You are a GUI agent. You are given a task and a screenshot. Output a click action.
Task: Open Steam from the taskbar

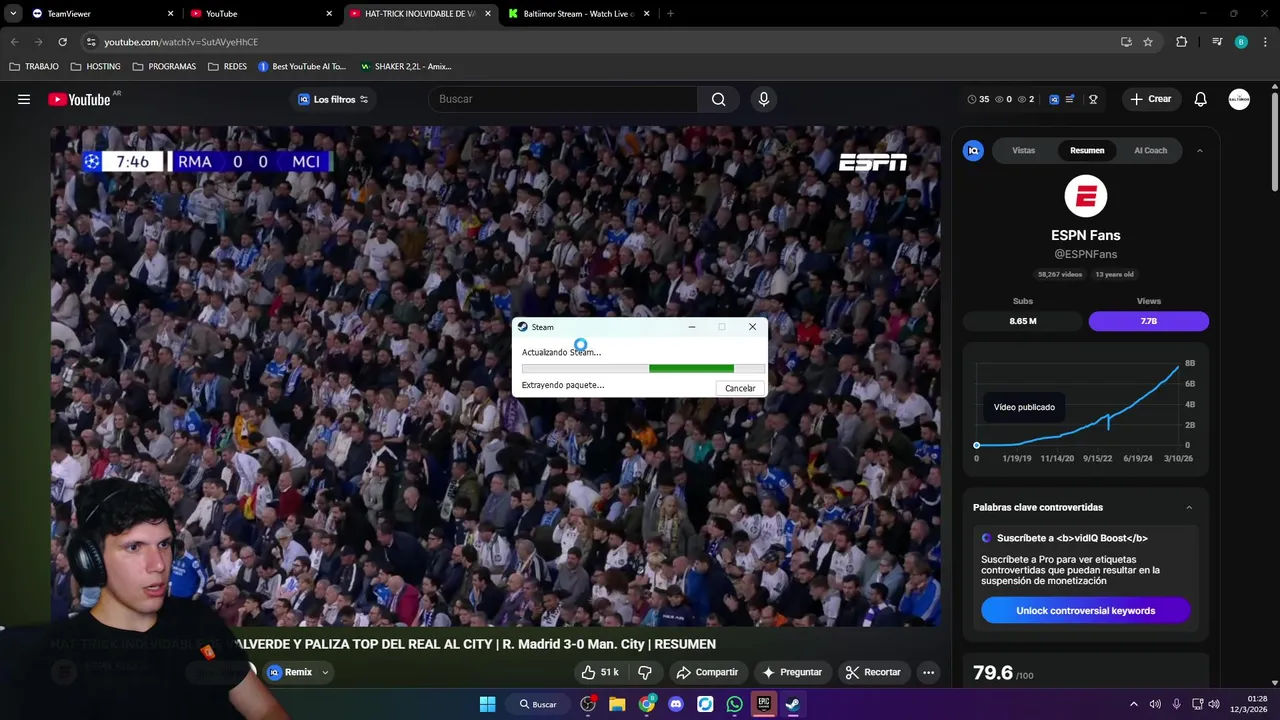(793, 704)
